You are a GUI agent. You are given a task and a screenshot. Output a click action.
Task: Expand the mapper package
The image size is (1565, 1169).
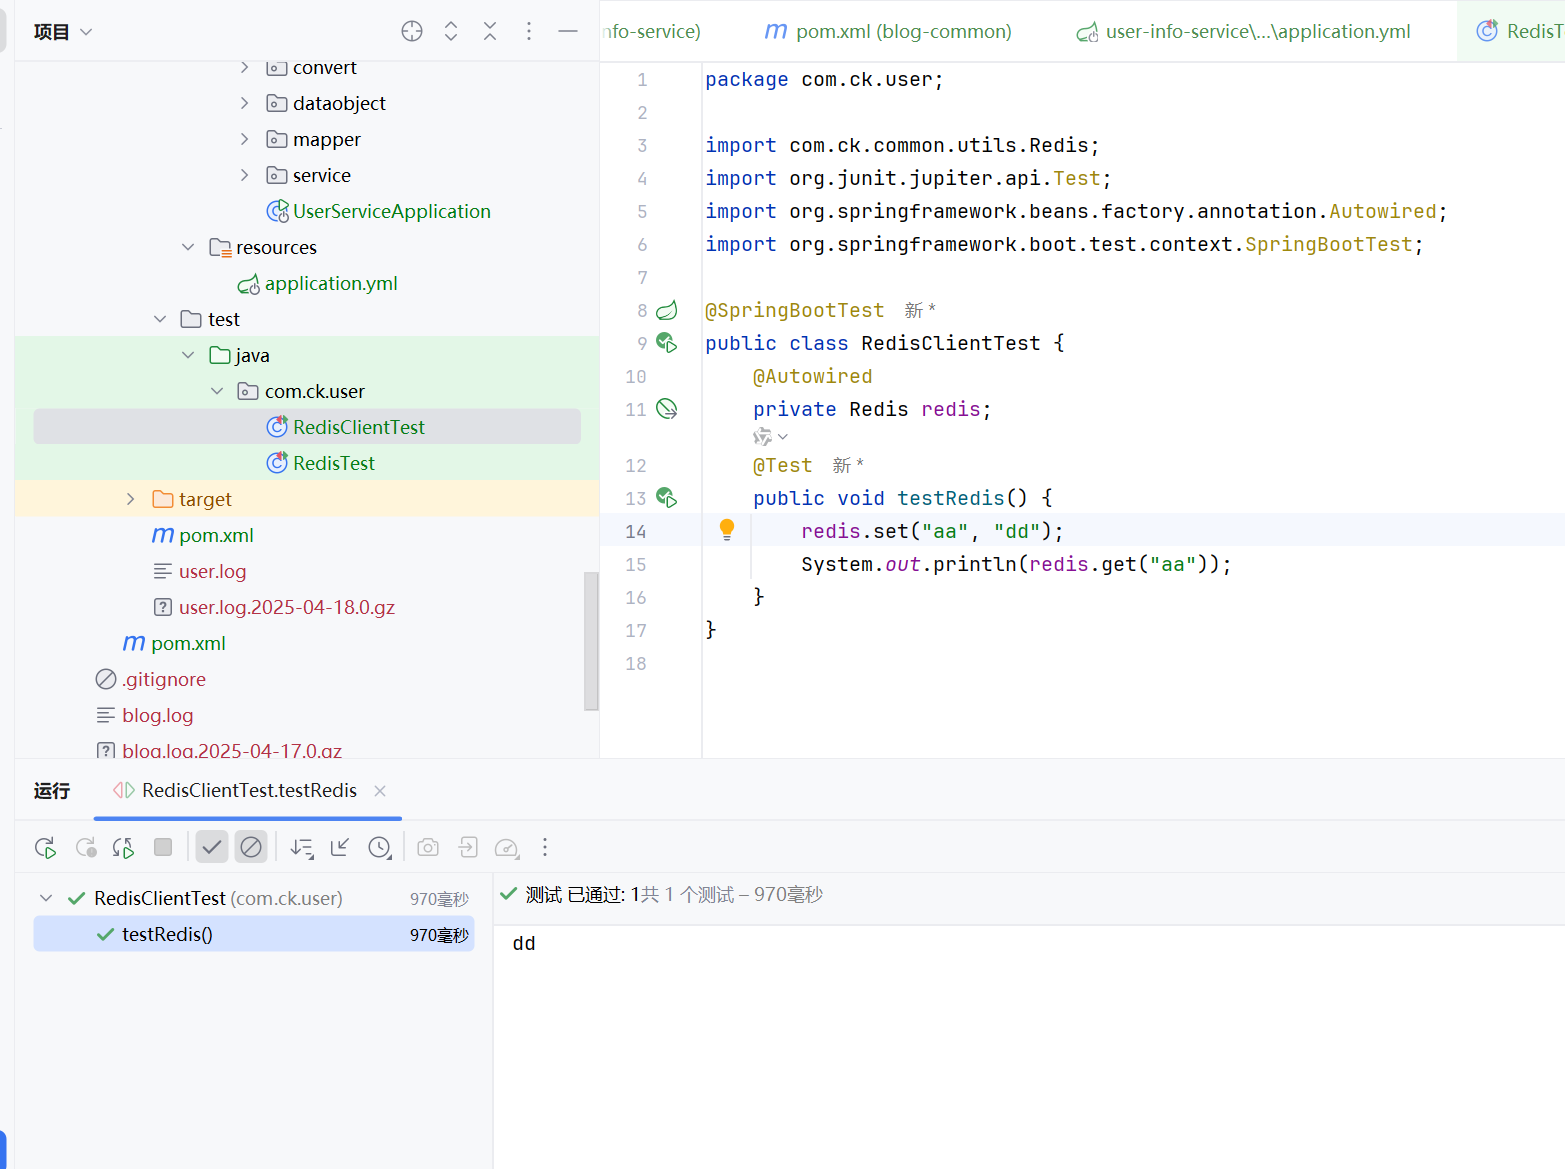245,139
